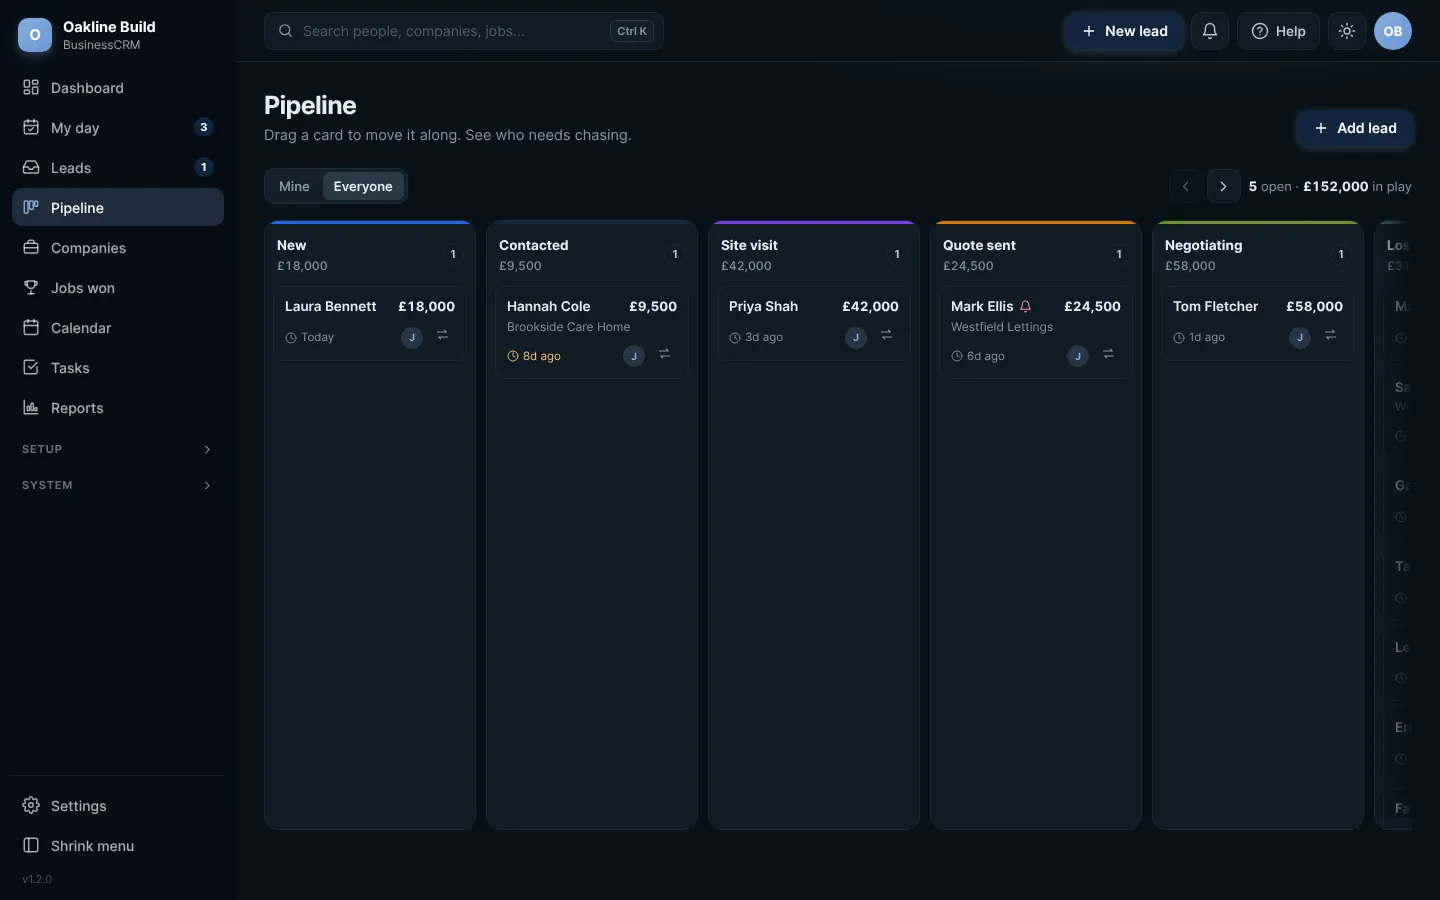Click the Add lead button
The width and height of the screenshot is (1440, 900).
1355,128
